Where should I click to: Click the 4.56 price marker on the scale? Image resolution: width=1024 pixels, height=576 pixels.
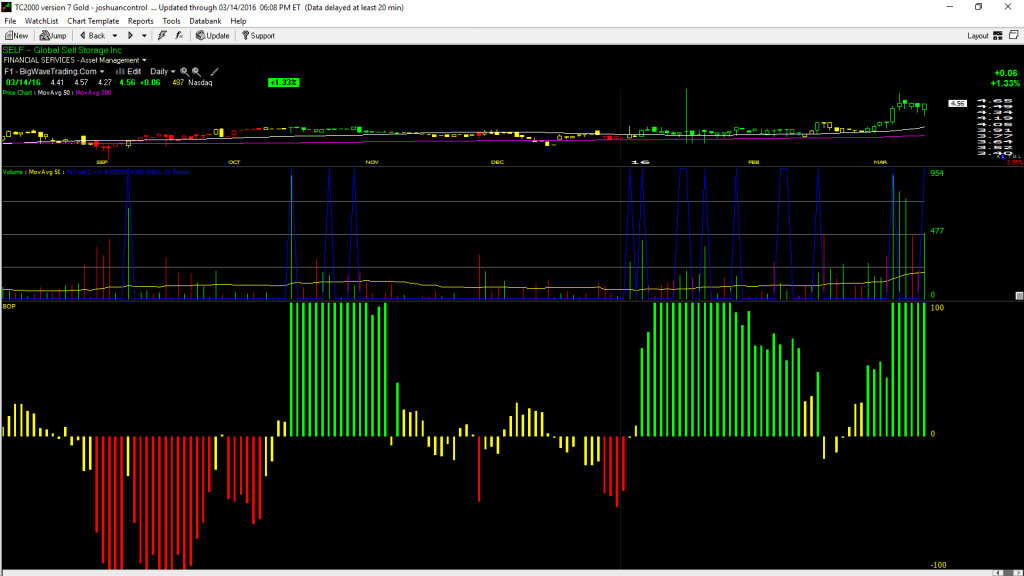click(x=957, y=104)
